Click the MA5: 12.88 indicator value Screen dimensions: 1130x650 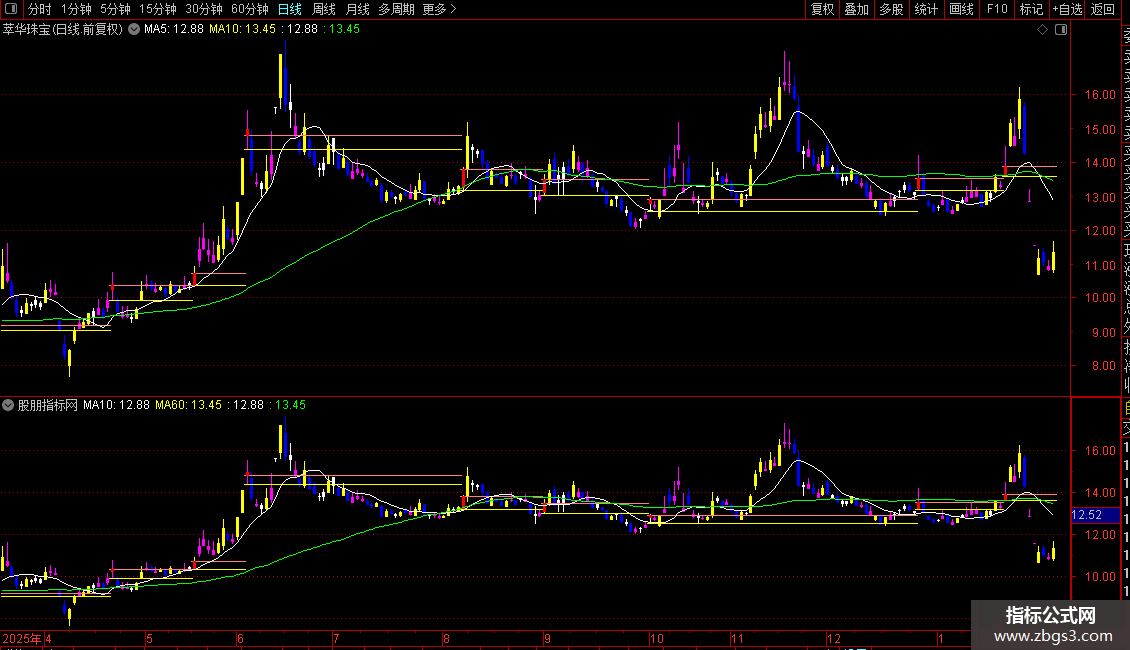(174, 30)
